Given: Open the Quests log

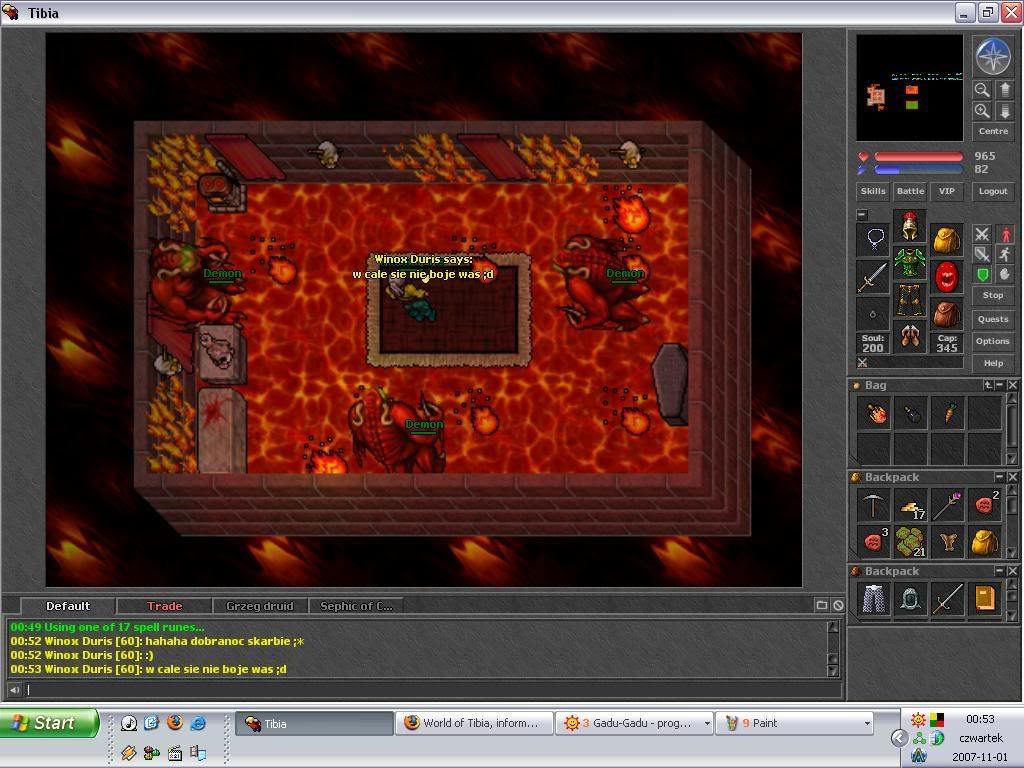Looking at the screenshot, I should point(993,319).
